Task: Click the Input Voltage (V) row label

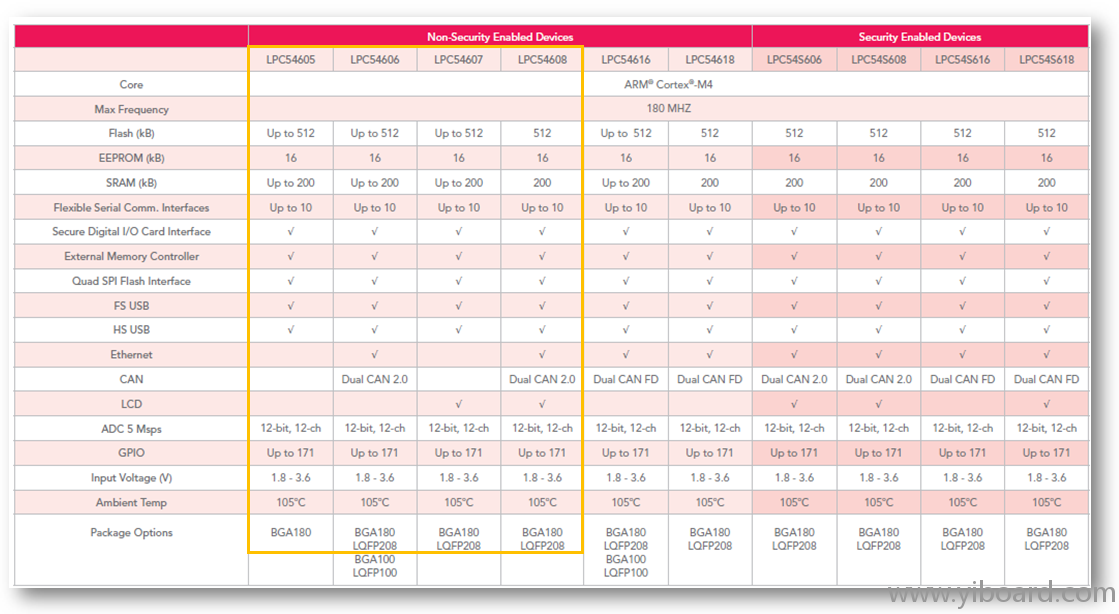Action: click(131, 478)
